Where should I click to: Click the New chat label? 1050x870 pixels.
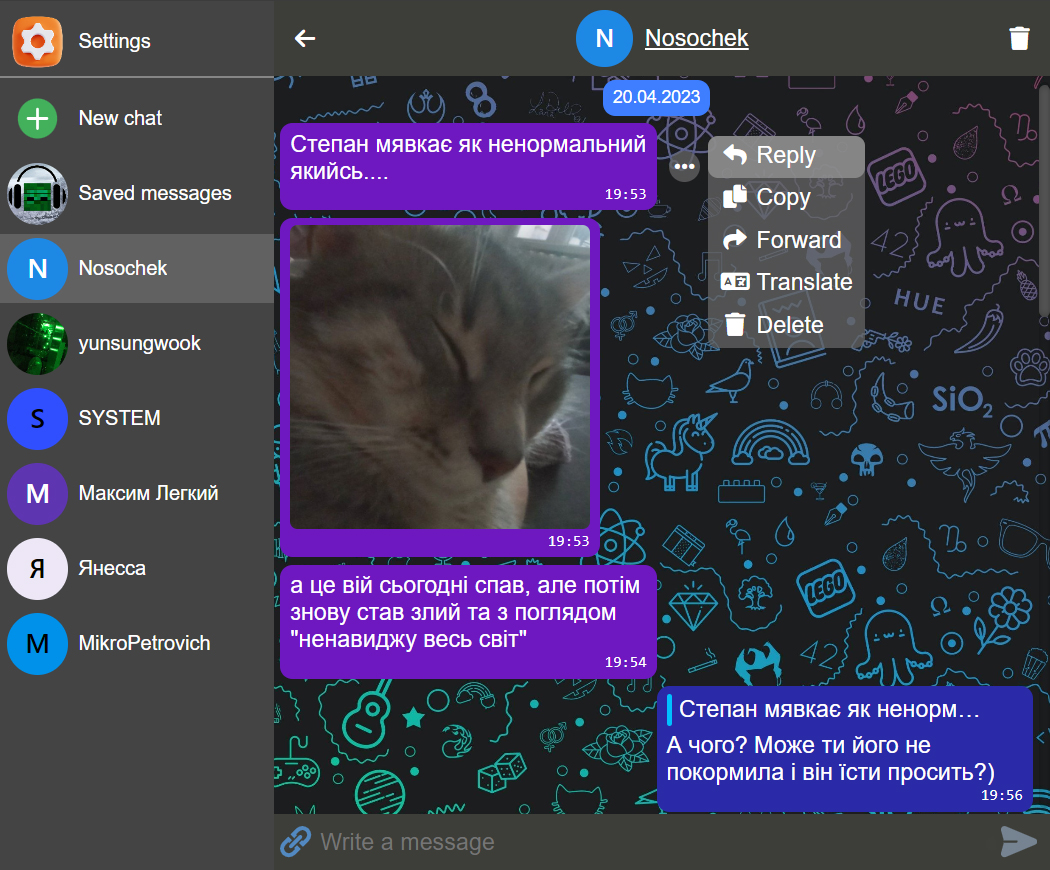(121, 118)
